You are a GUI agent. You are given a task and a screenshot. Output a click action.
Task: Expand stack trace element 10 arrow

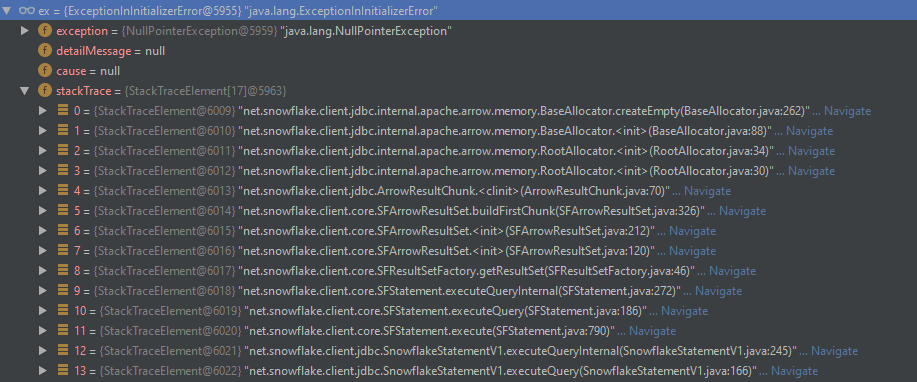point(42,310)
